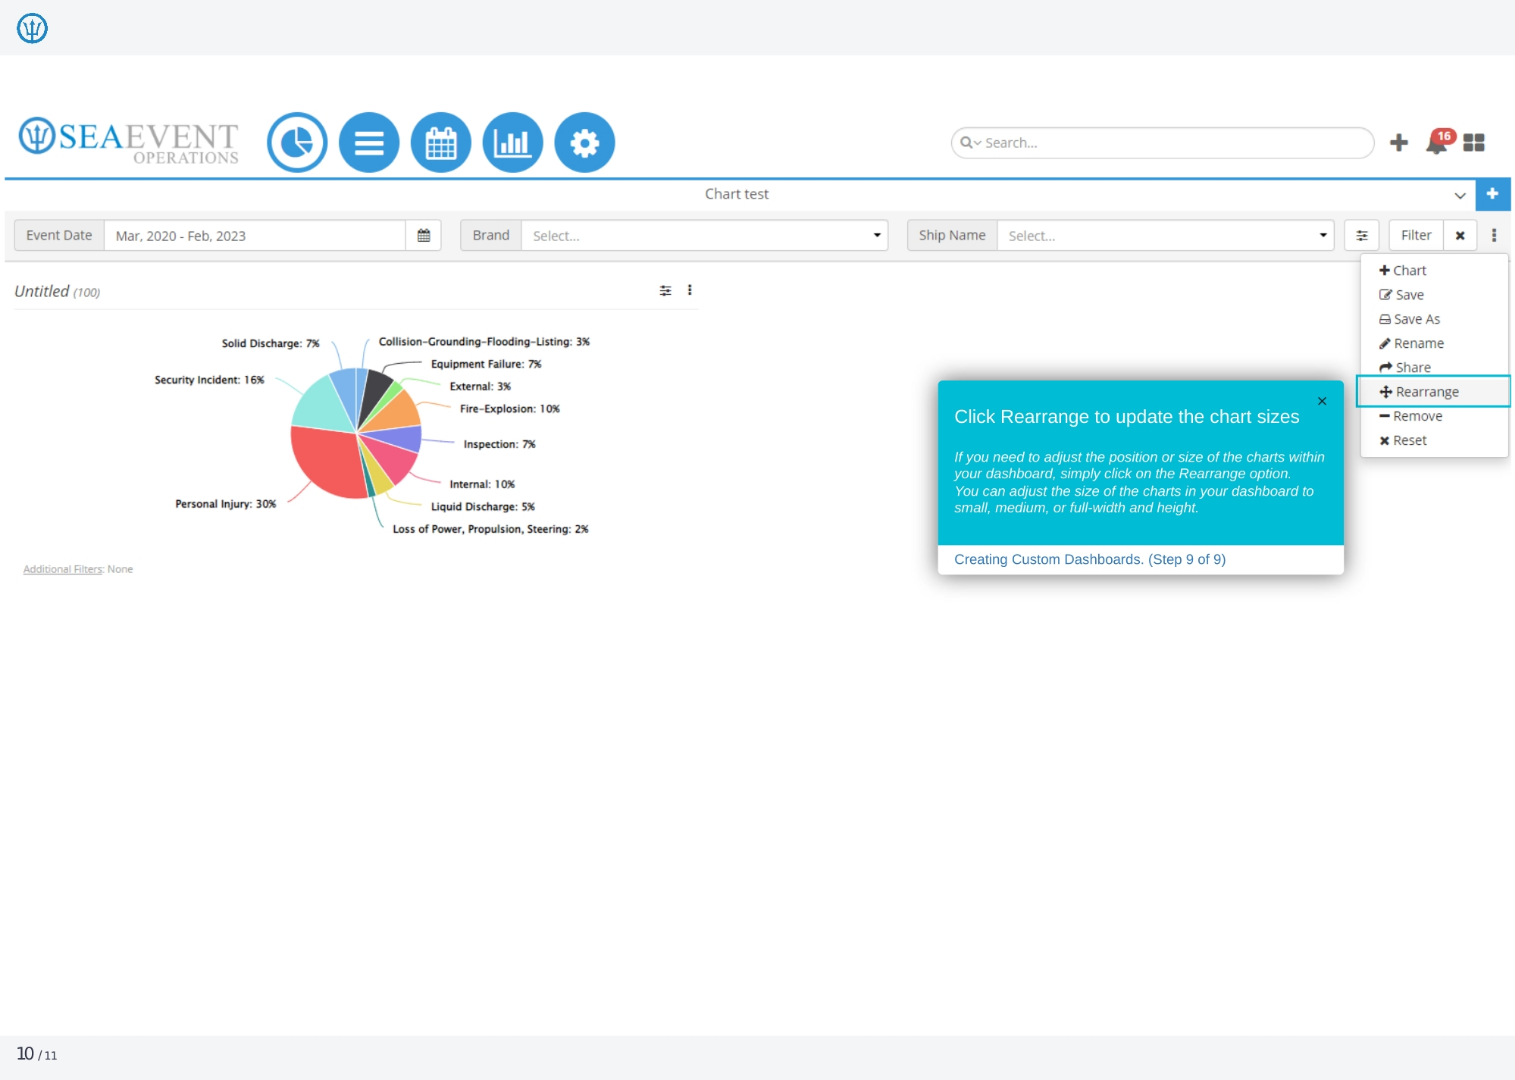Click the blue plus tab button
Viewport: 1515px width, 1080px height.
pos(1492,194)
